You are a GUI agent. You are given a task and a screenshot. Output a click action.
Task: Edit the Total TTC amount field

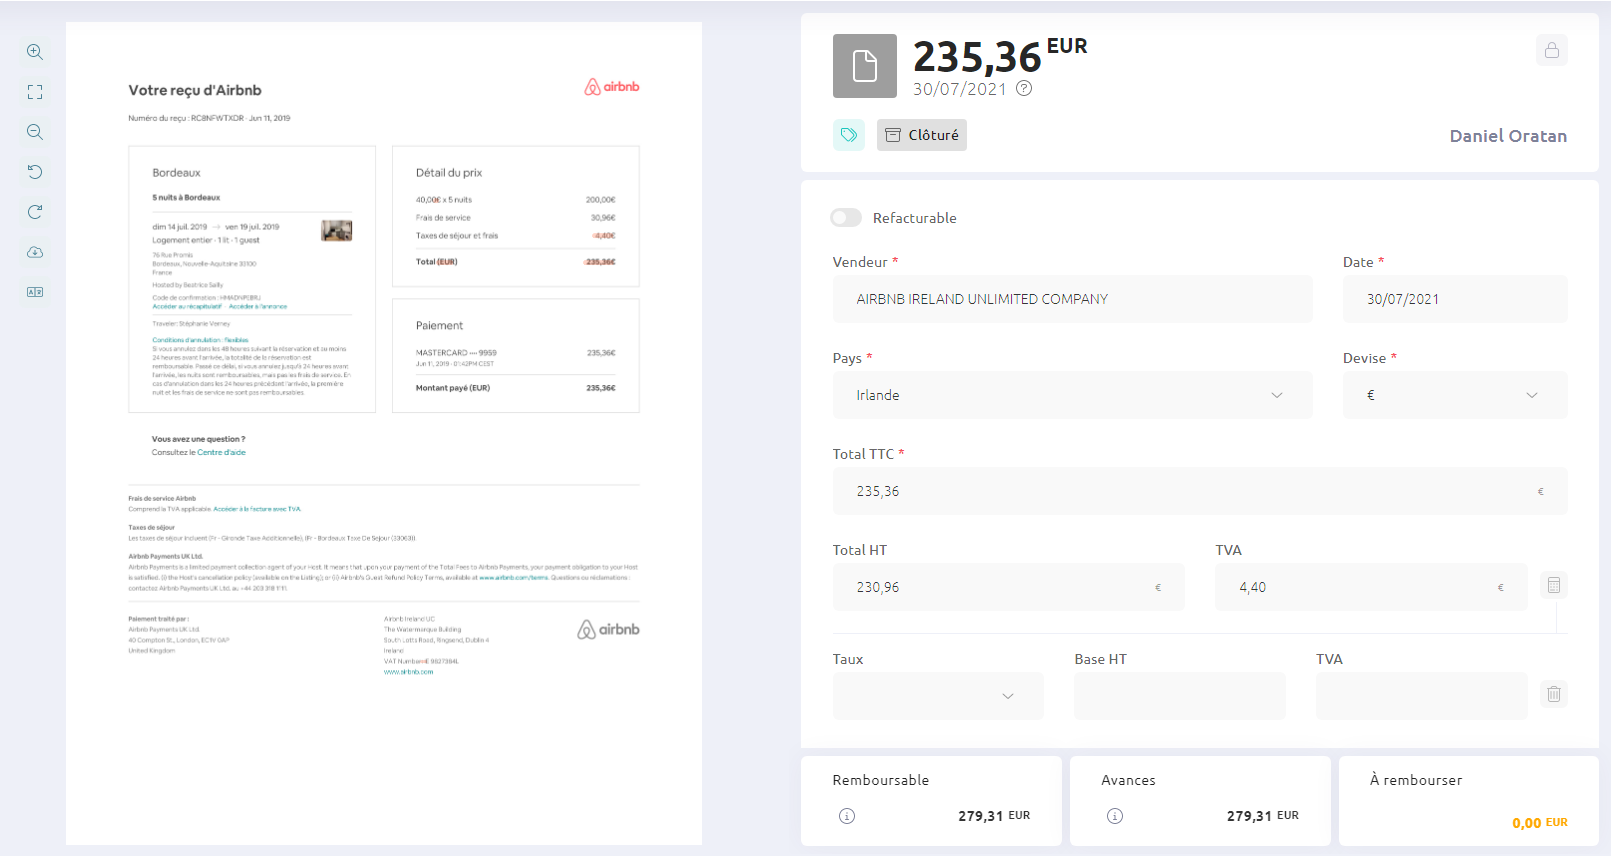coord(1200,491)
